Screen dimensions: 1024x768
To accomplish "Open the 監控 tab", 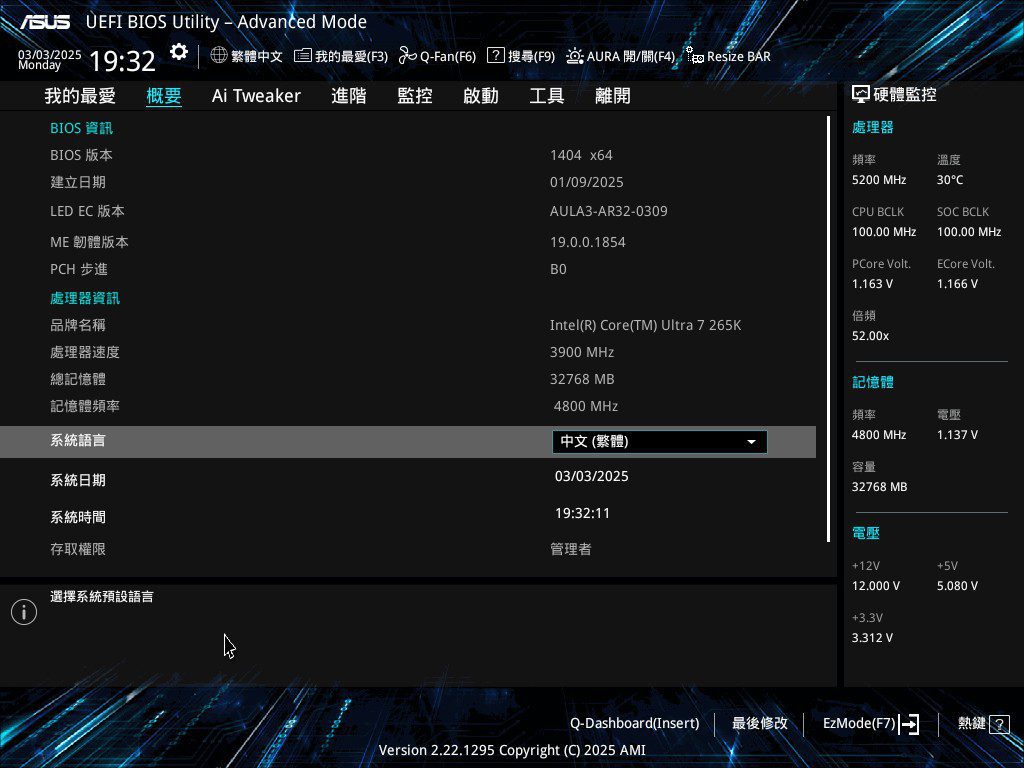I will point(415,96).
